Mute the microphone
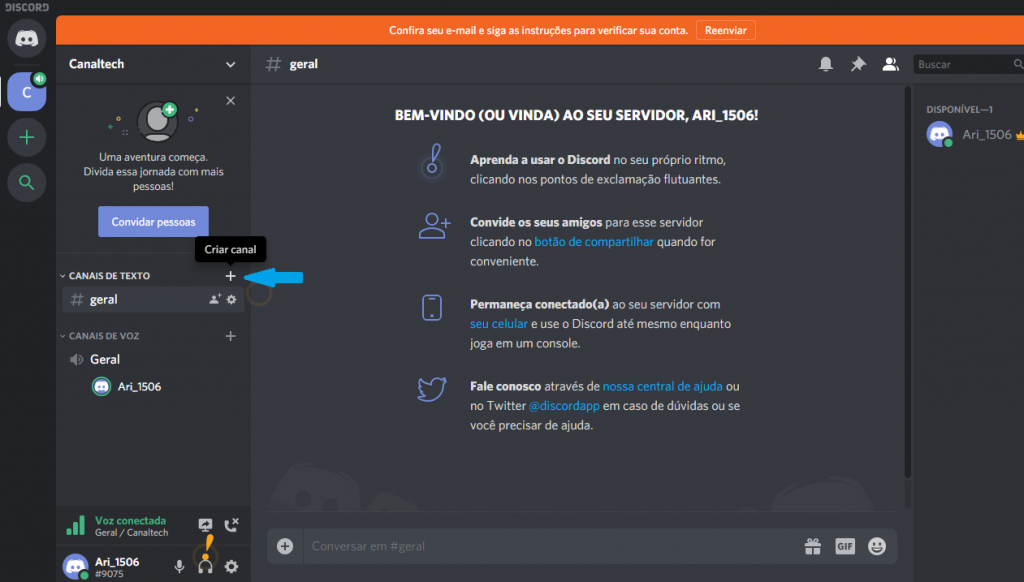 179,566
